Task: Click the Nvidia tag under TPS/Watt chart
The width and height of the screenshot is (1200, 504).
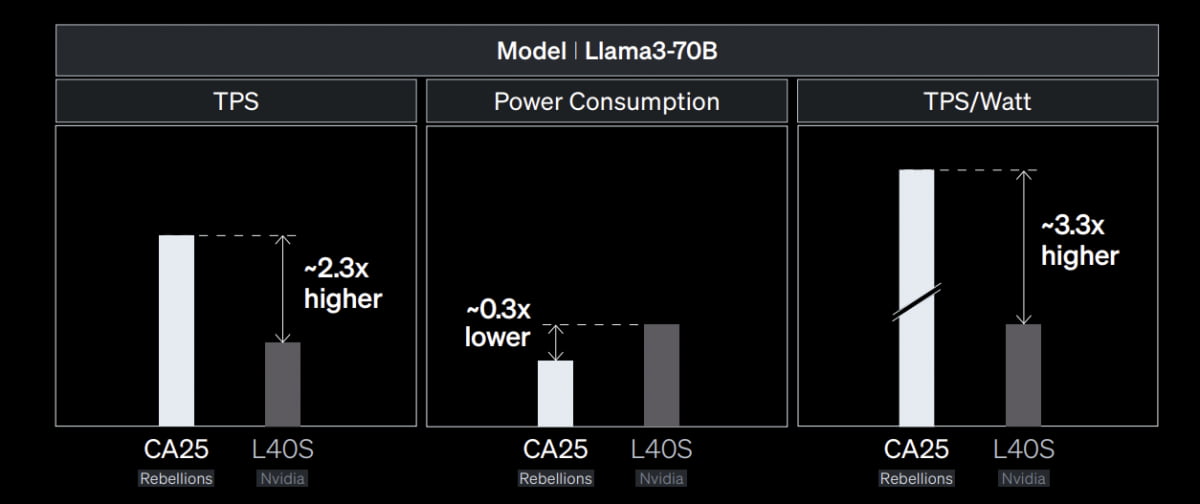Action: (1023, 478)
